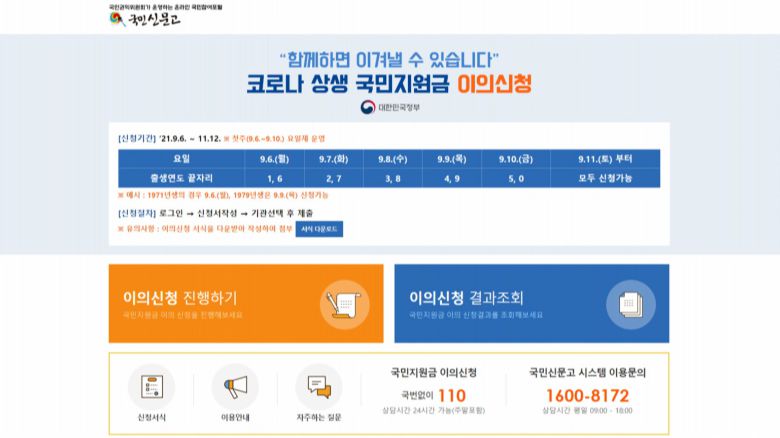Open the 이용안내 megaphone icon

point(234,385)
